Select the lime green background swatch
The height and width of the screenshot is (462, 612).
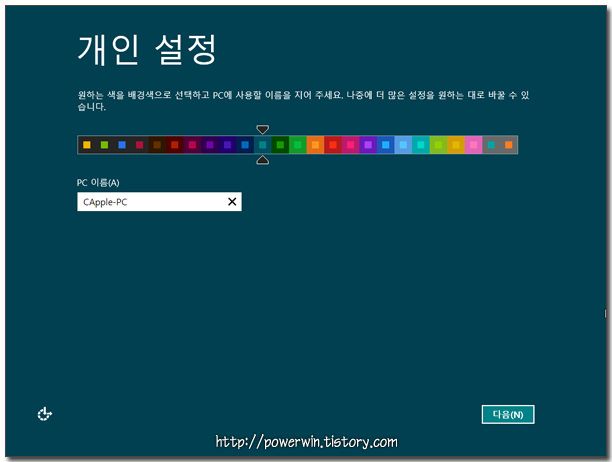(438, 145)
